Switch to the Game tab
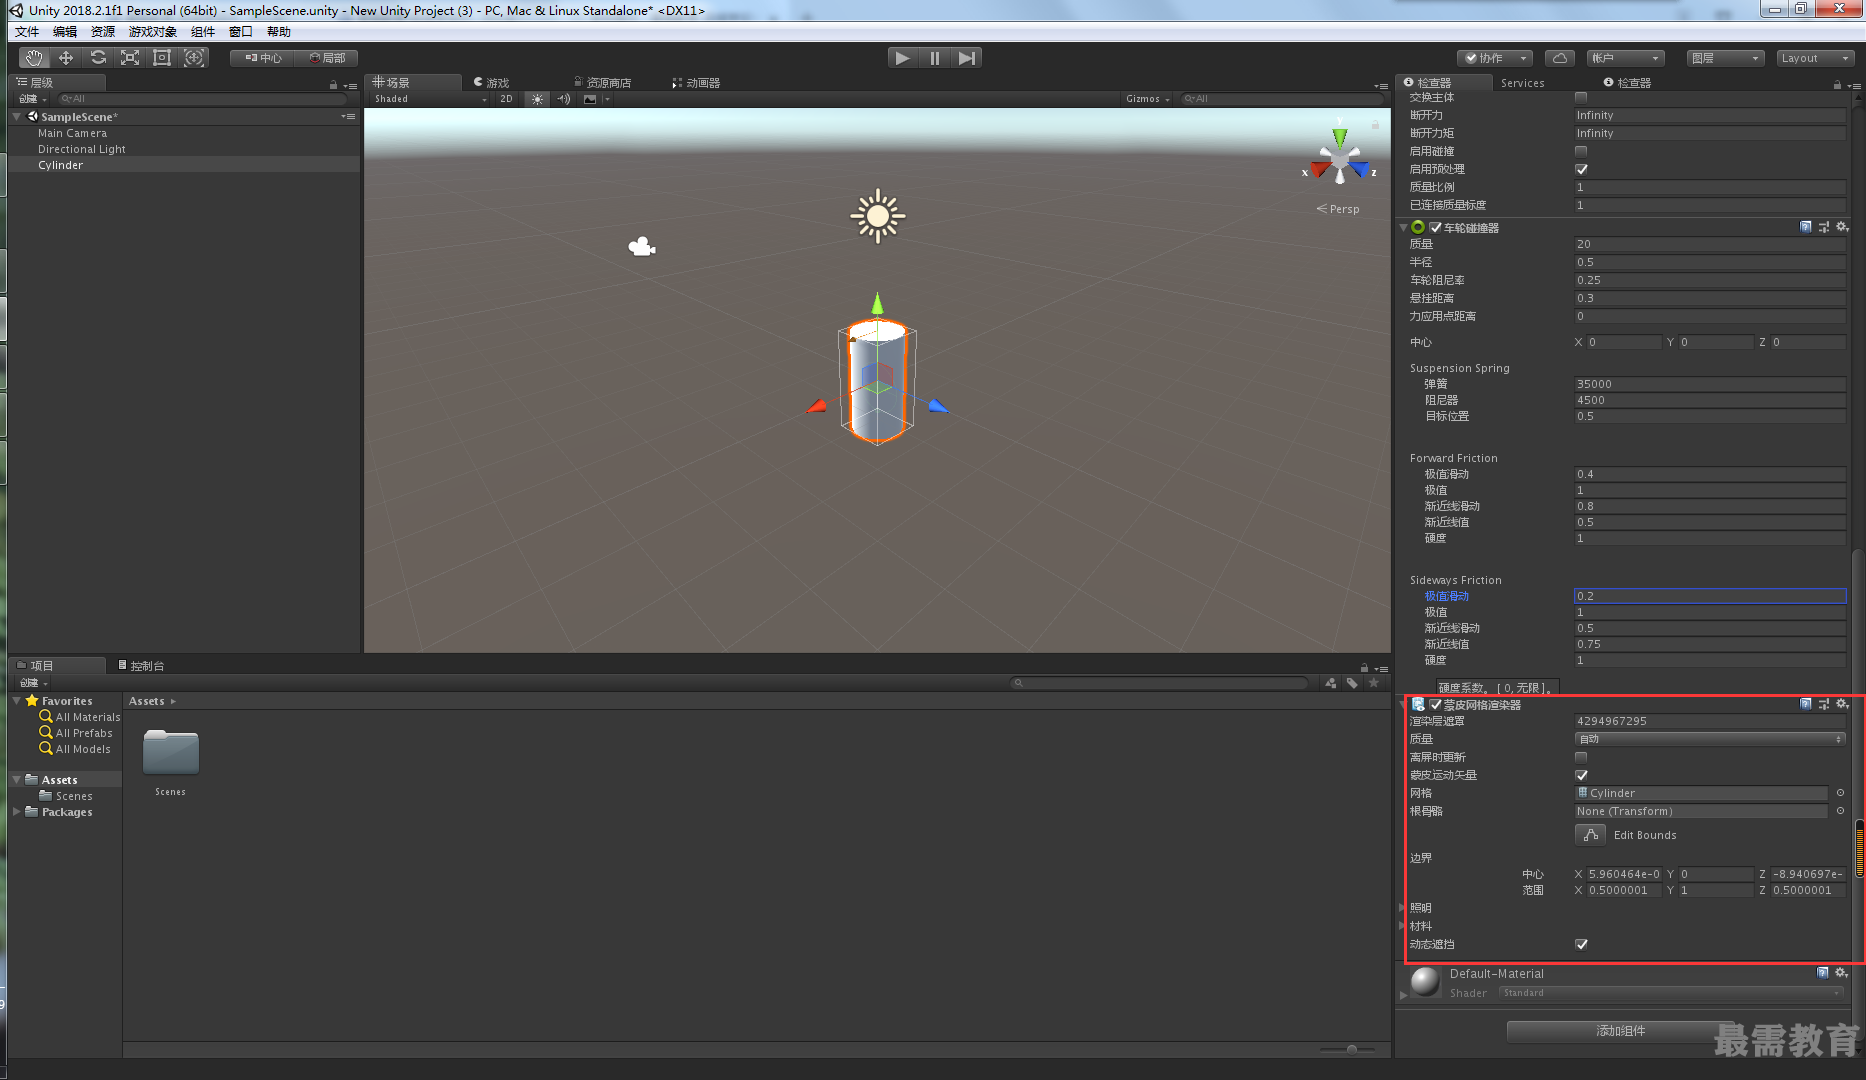 (493, 83)
